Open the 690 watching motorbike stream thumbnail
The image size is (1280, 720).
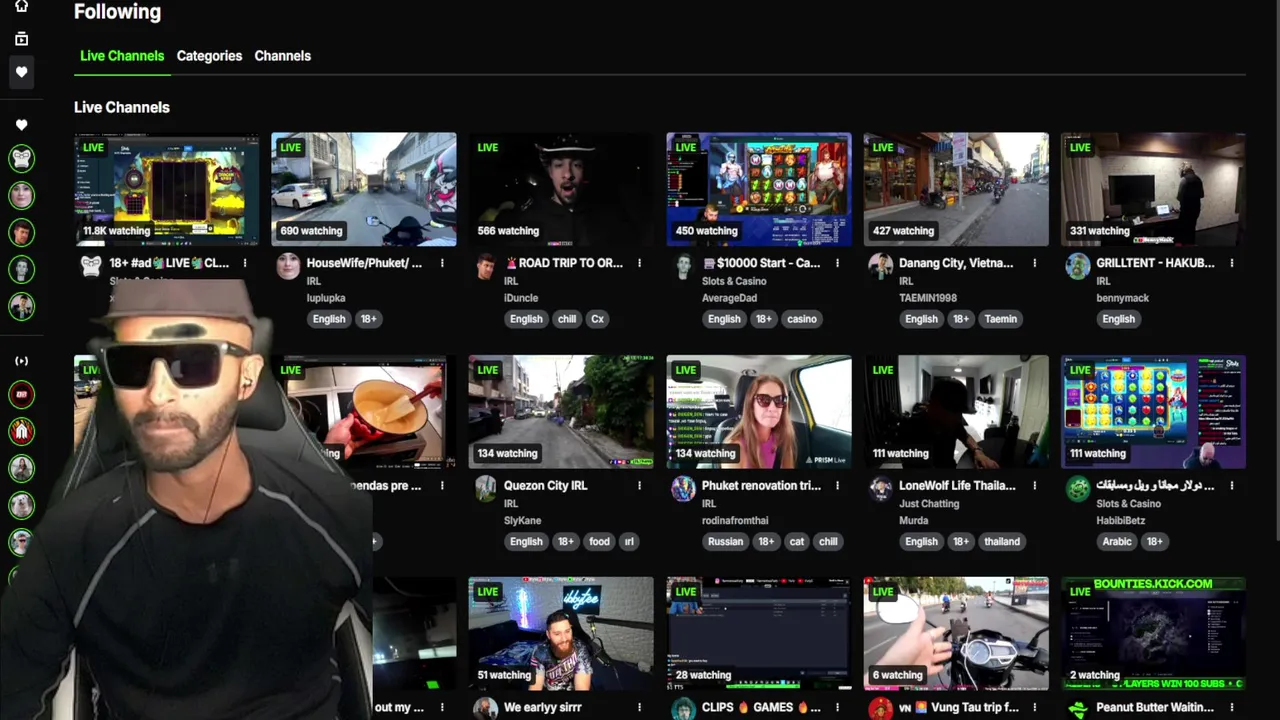[x=364, y=189]
